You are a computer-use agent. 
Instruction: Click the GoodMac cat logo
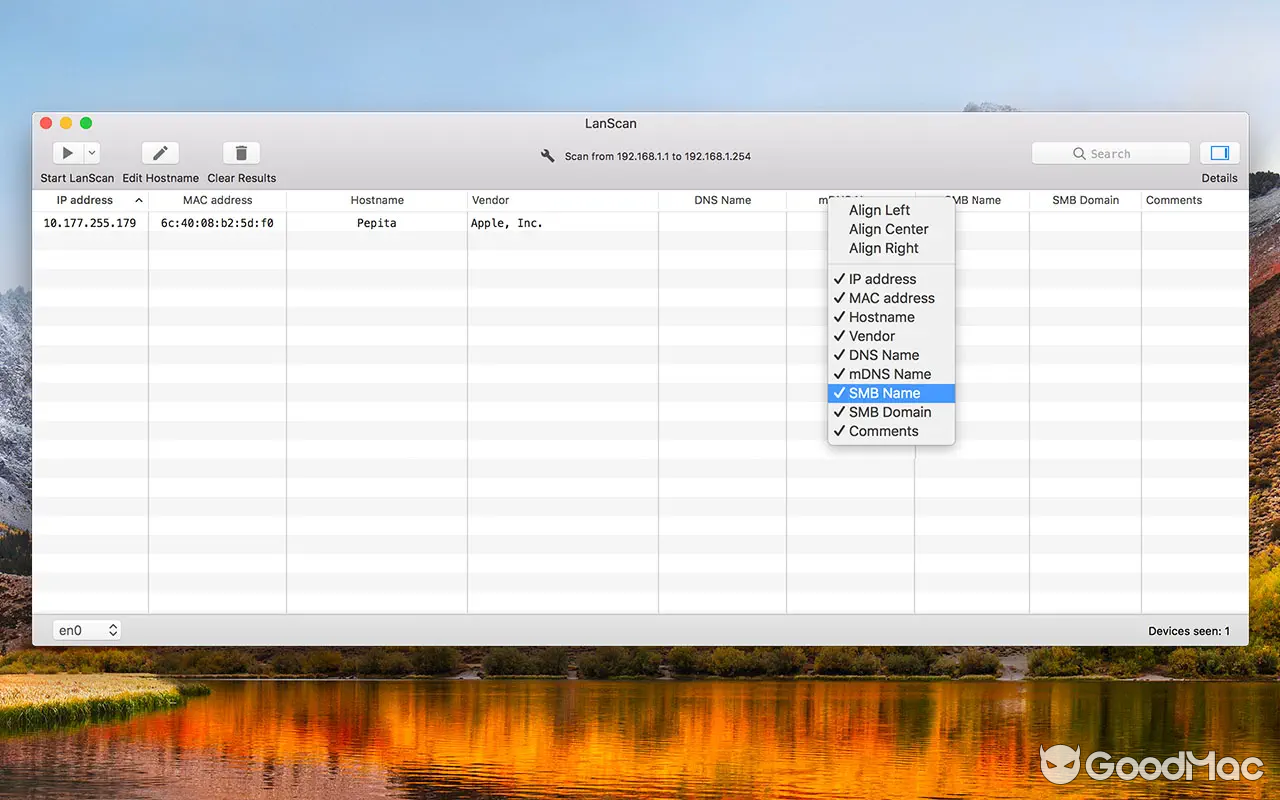coord(1063,765)
